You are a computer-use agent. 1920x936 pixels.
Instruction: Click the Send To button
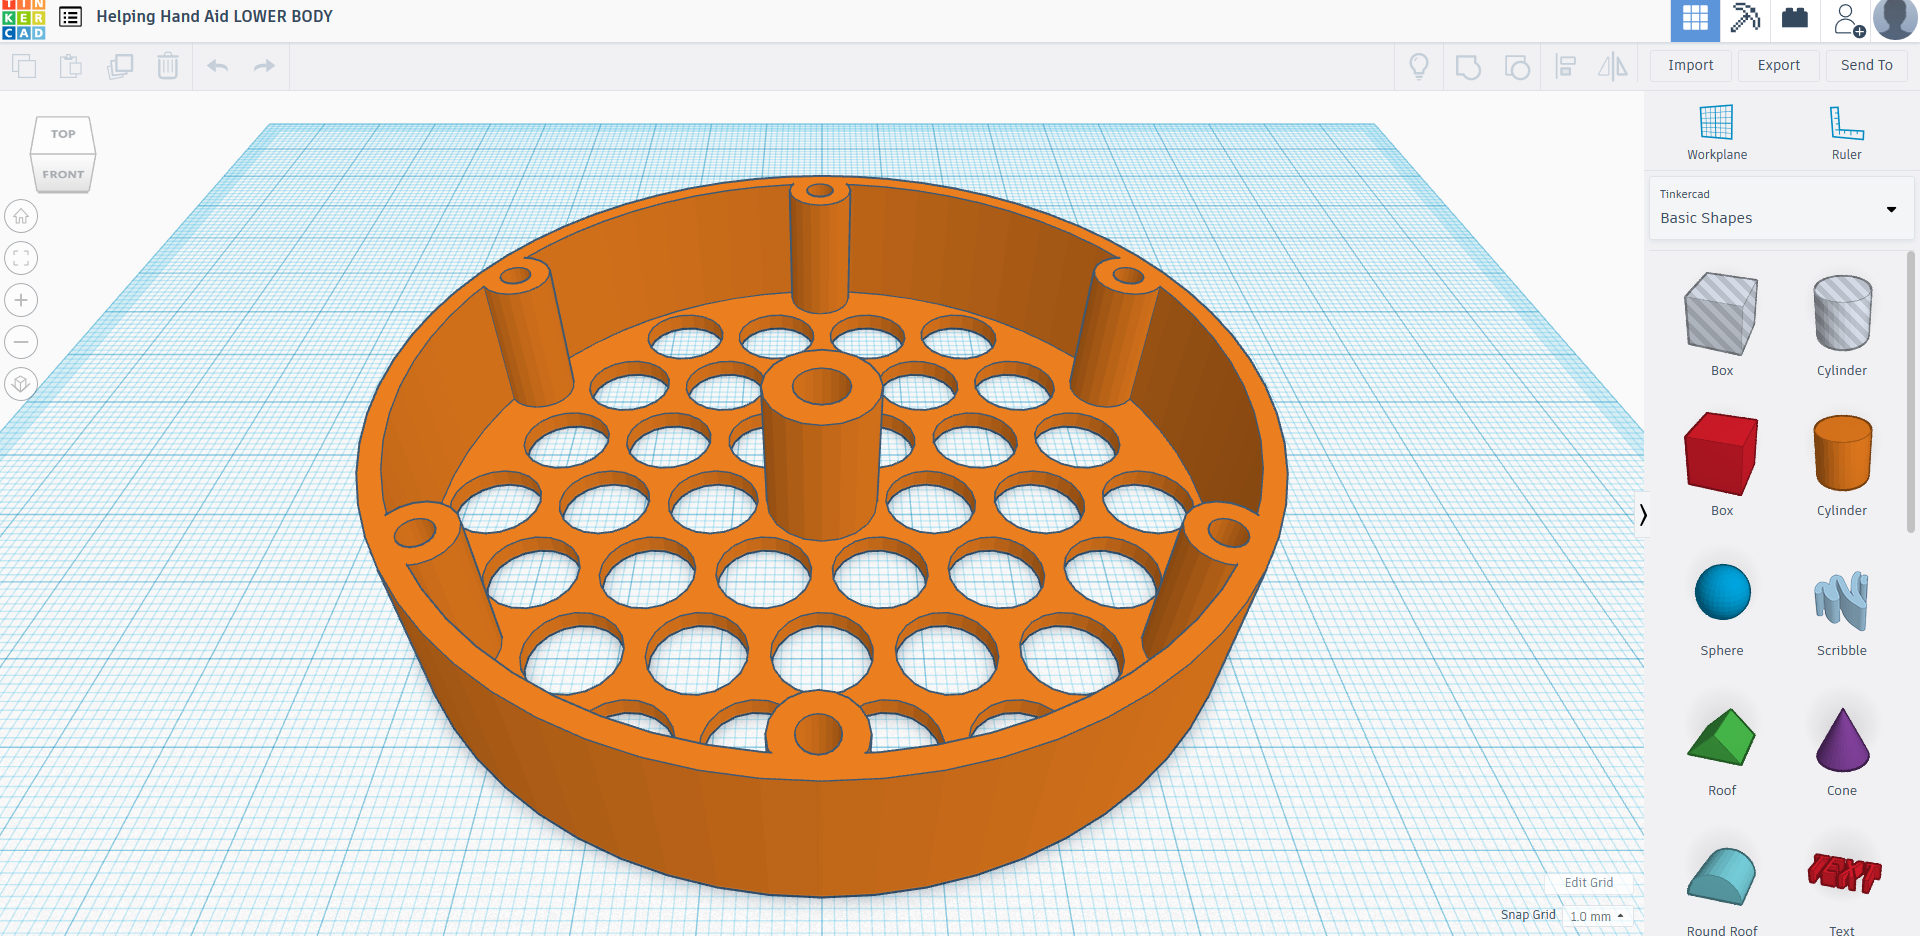[1867, 65]
